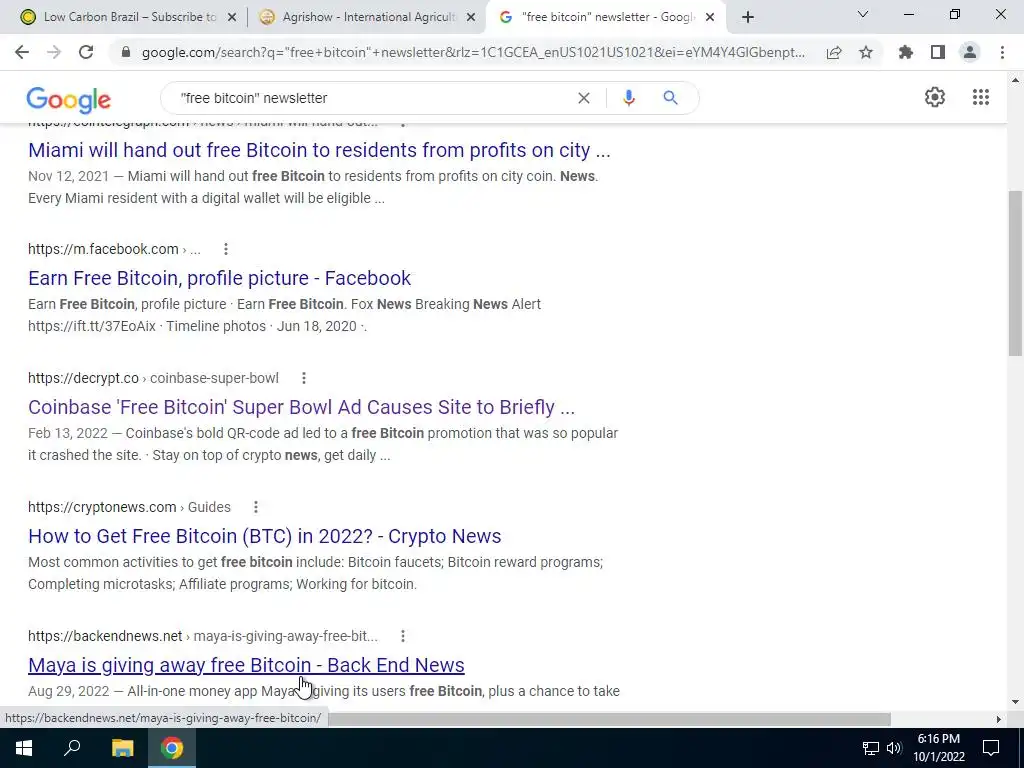Close the Agrishow tab
Viewport: 1024px width, 768px height.
coord(471,17)
